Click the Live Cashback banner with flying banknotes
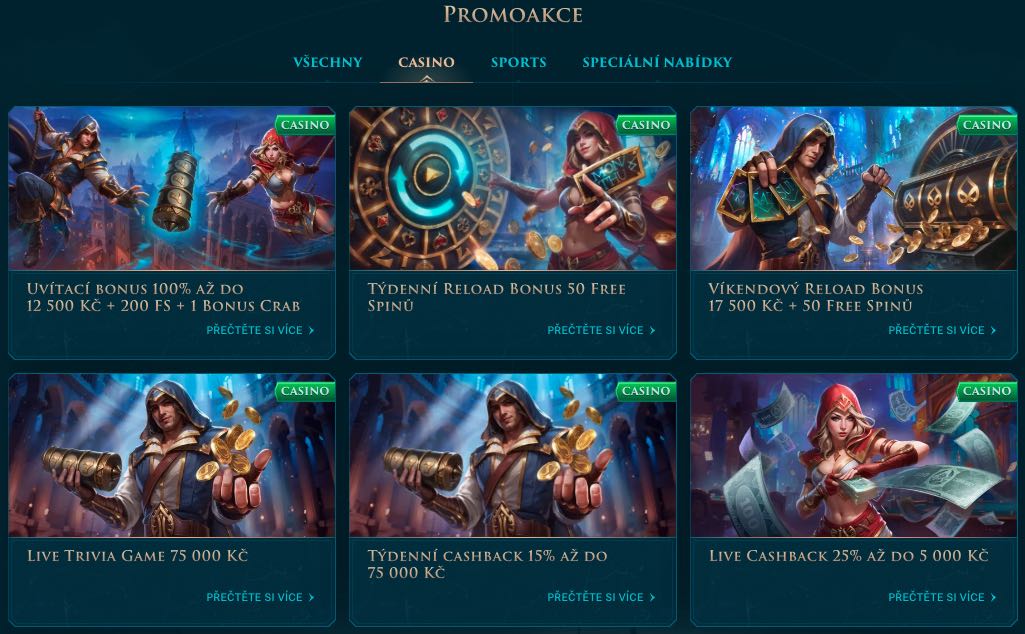Image resolution: width=1025 pixels, height=634 pixels. 854,456
